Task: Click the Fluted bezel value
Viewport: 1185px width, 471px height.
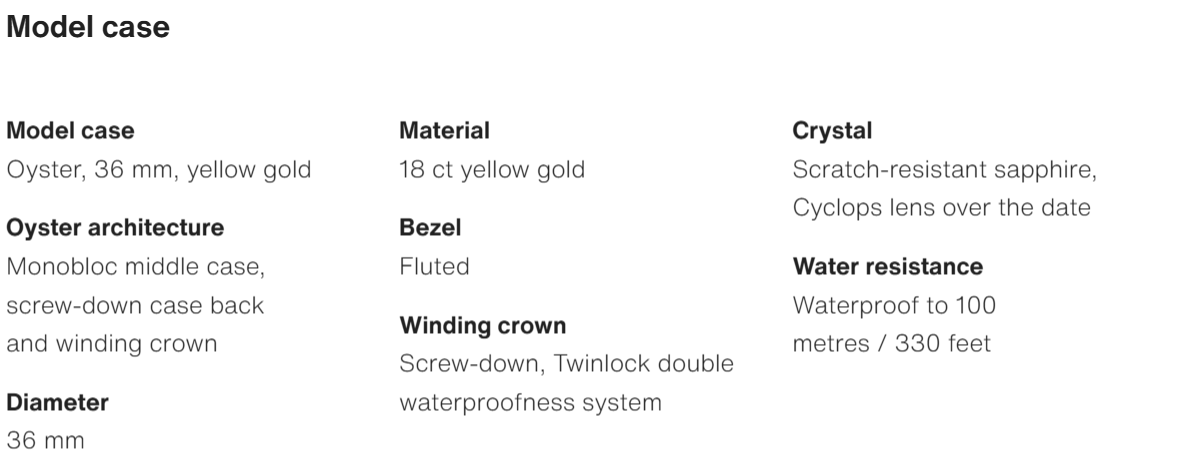Action: (x=435, y=267)
